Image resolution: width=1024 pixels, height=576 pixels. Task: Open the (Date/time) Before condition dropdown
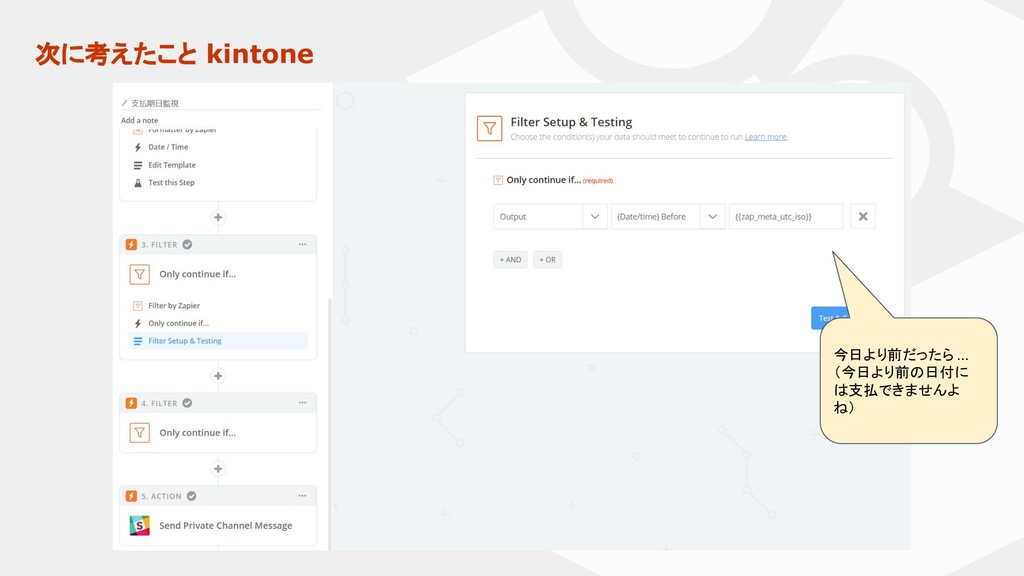(x=667, y=217)
